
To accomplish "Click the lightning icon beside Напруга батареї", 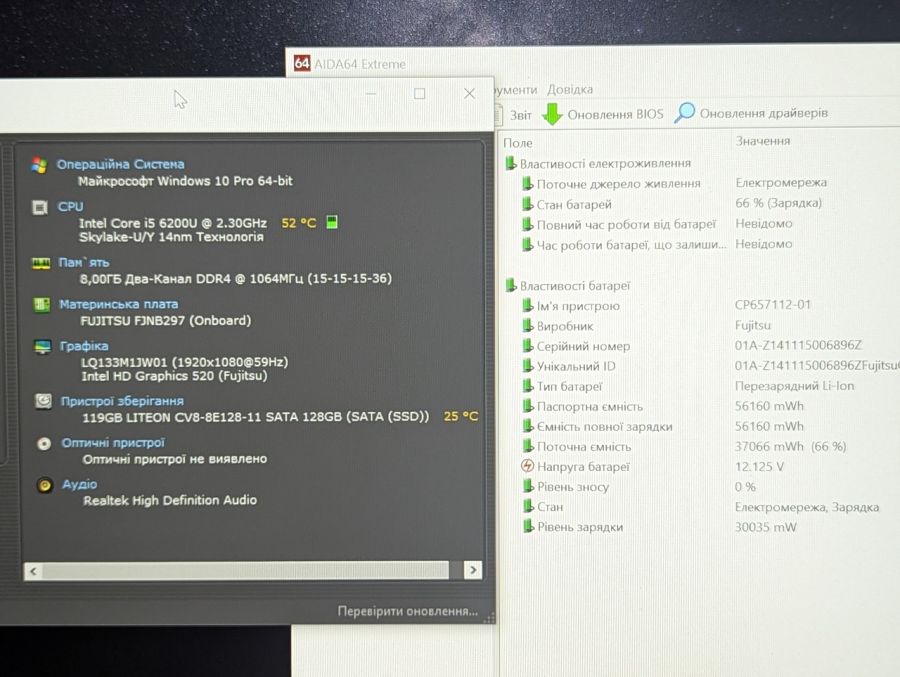I will click(527, 466).
